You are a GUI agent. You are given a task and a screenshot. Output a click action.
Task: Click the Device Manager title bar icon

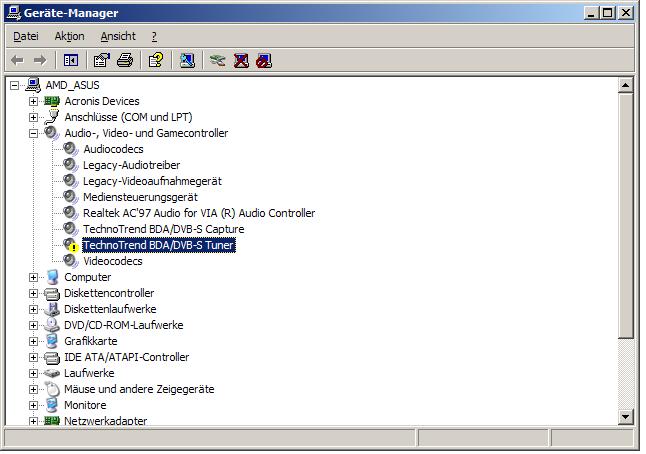[14, 13]
